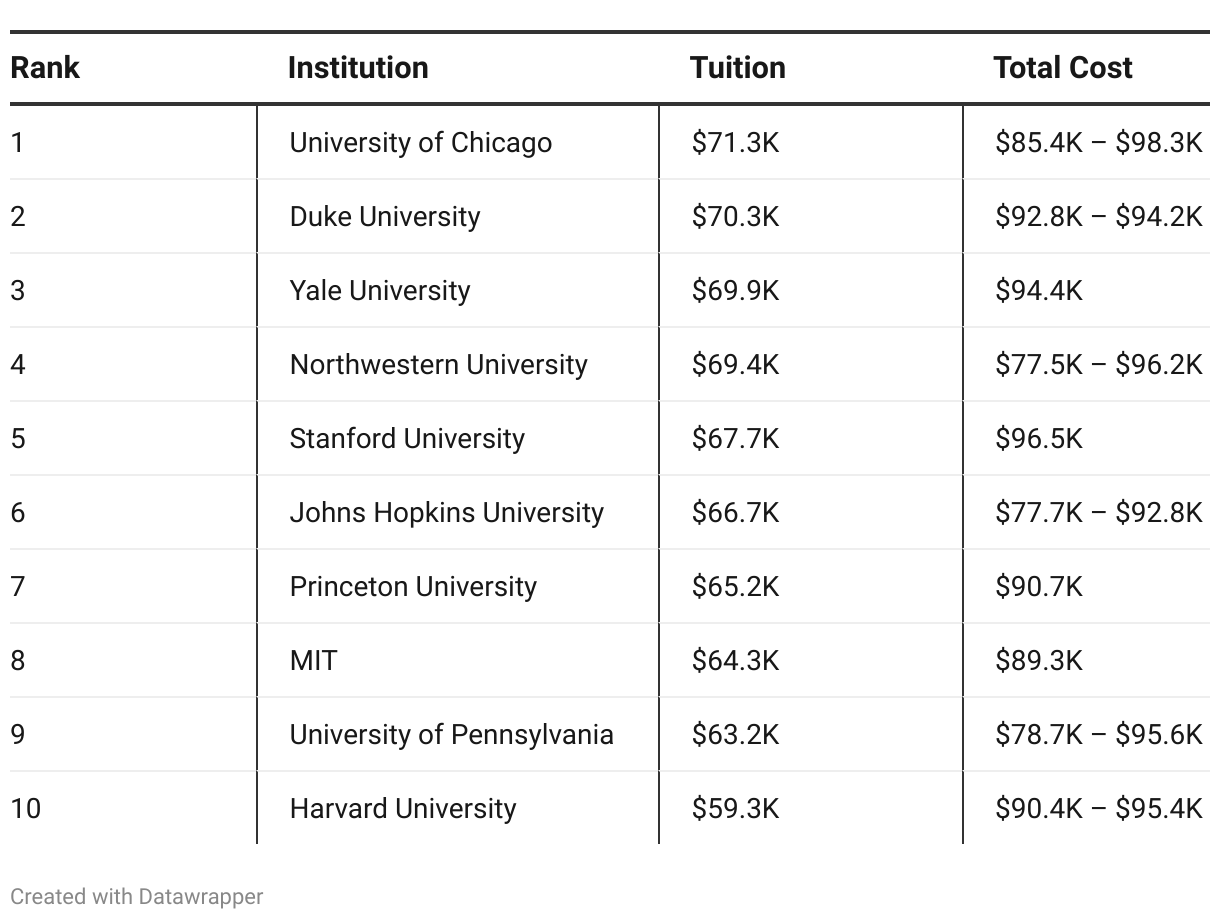The image size is (1220, 920).
Task: Select the Johns Hopkins University cell
Action: (x=446, y=512)
